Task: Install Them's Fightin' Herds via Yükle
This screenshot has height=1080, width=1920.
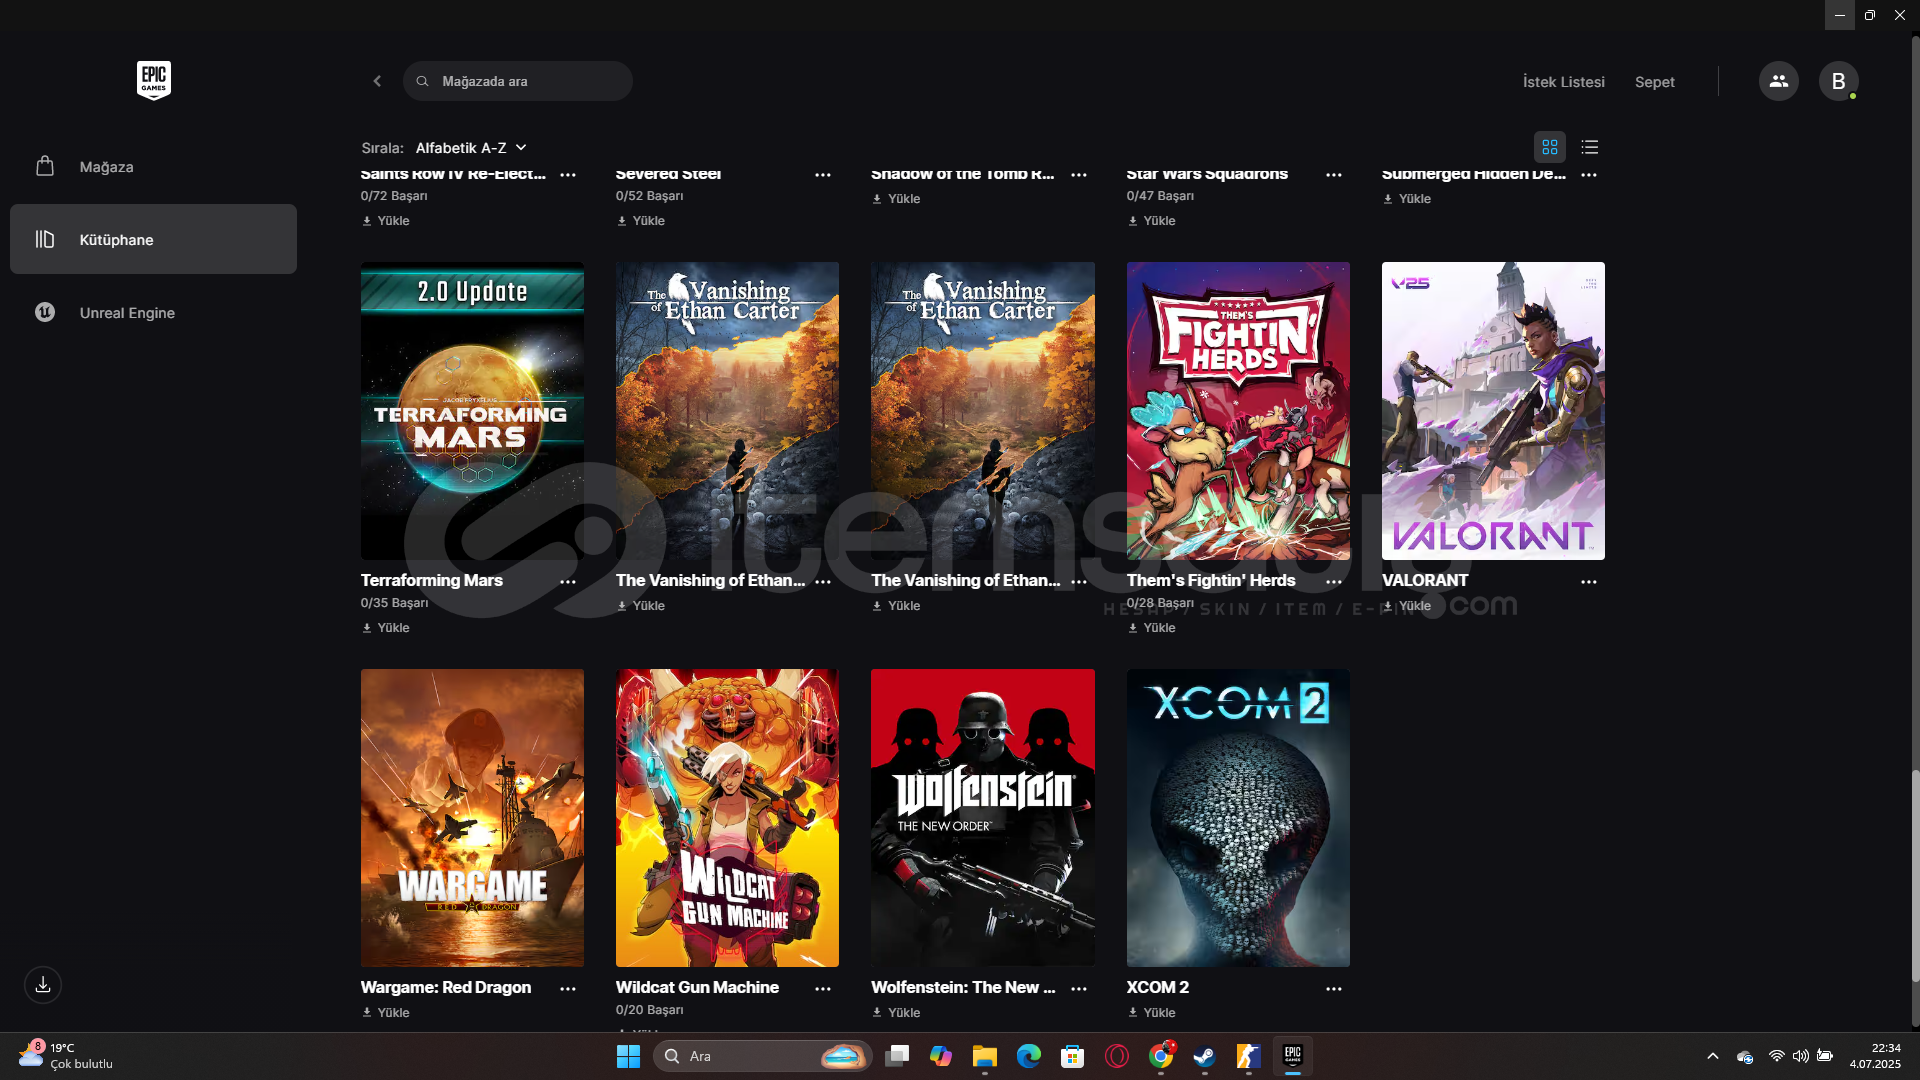Action: click(x=1152, y=628)
